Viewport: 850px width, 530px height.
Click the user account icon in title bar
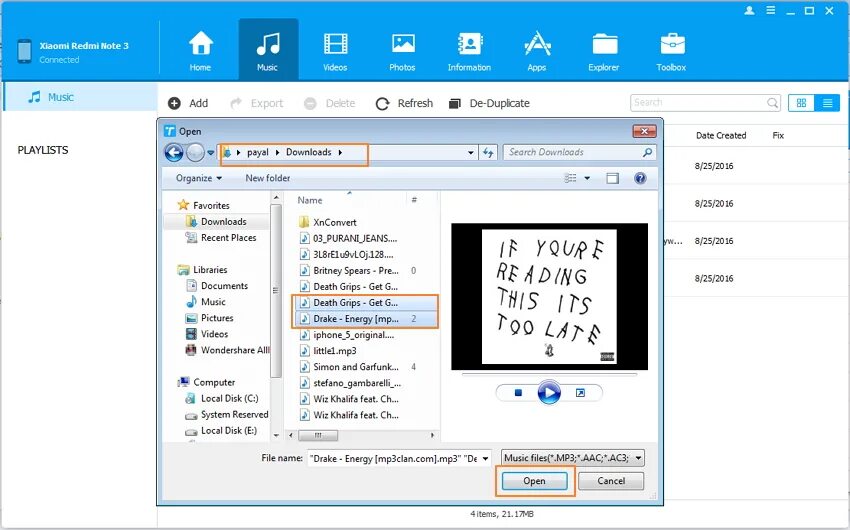coord(750,10)
